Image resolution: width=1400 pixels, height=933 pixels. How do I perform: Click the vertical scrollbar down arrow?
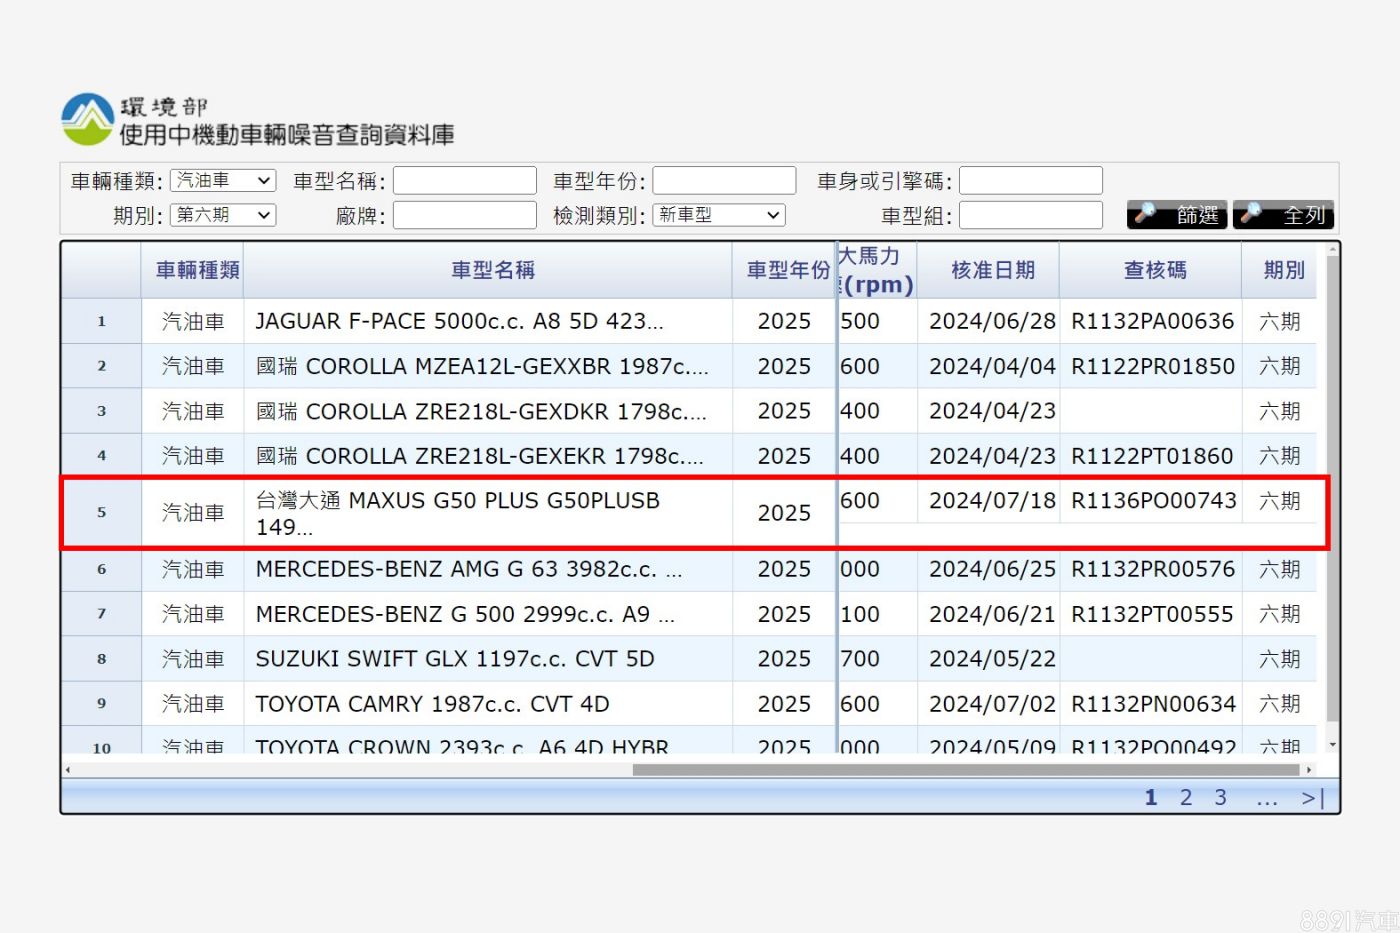click(1332, 745)
